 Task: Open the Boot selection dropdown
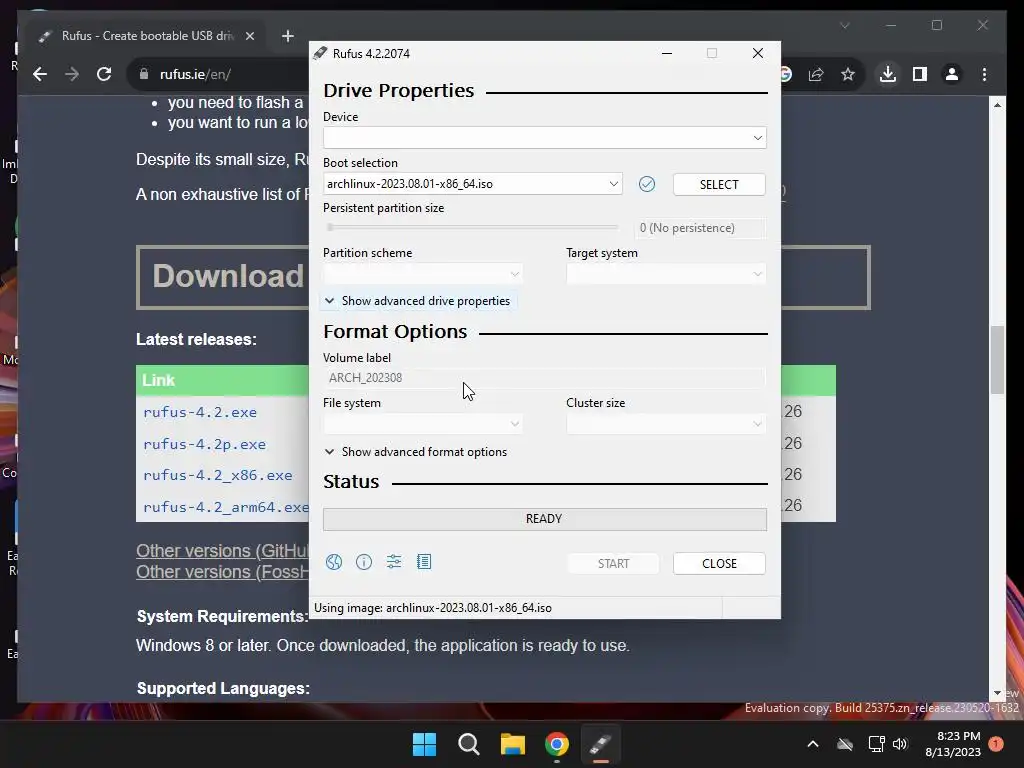473,184
